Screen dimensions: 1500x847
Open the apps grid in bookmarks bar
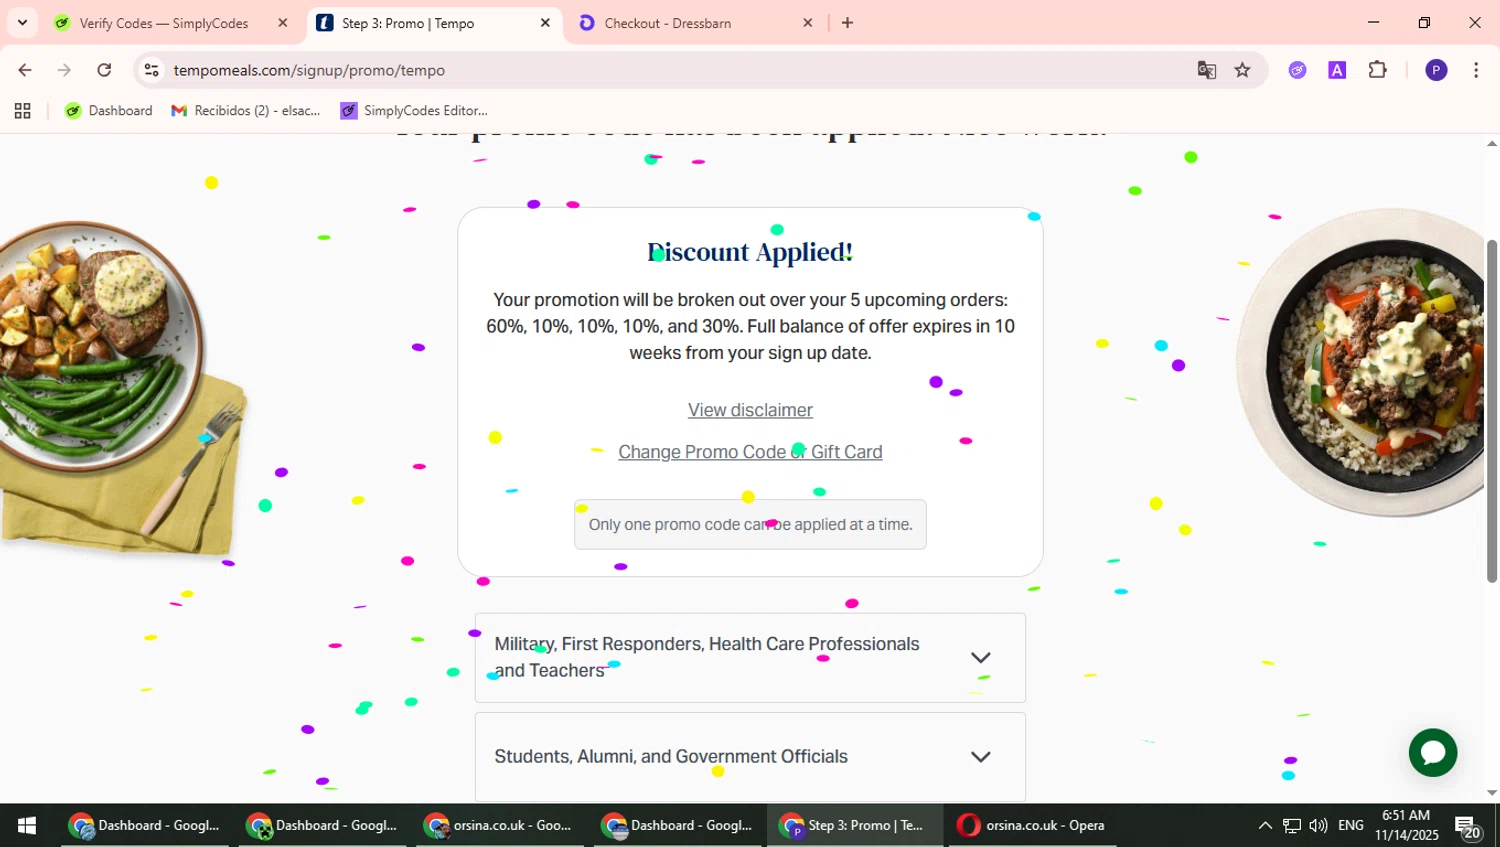[x=22, y=111]
